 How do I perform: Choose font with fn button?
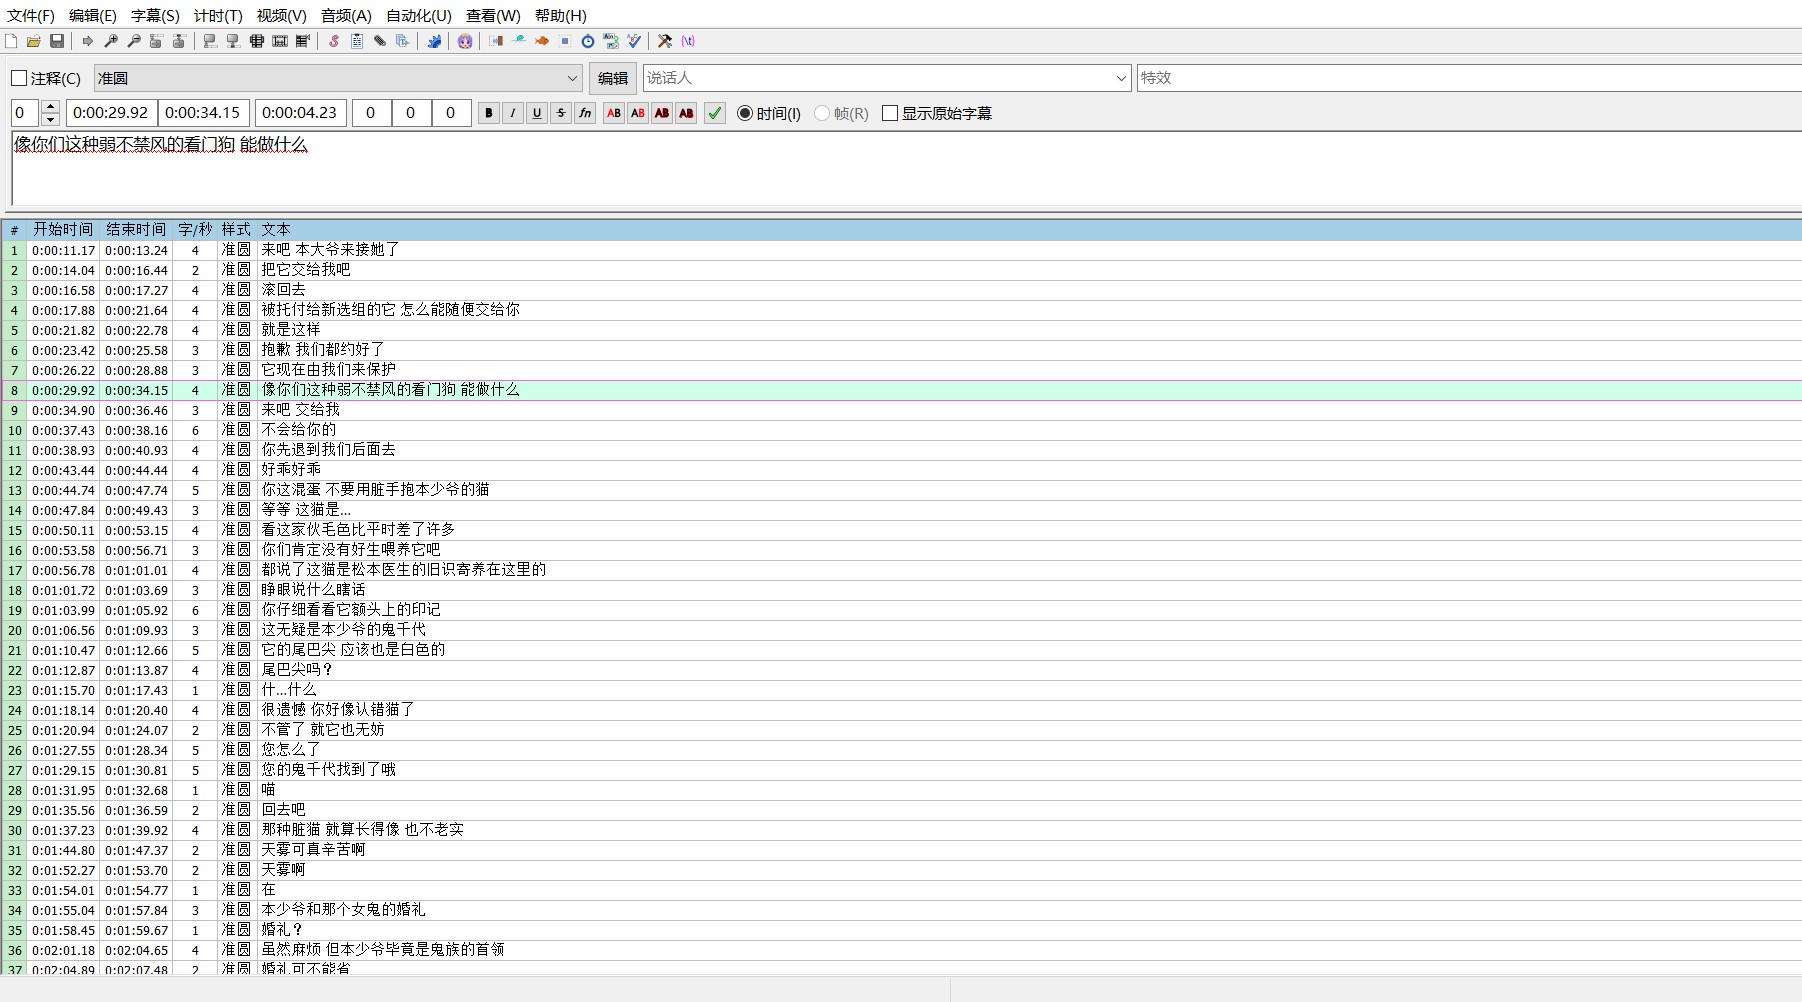point(585,113)
